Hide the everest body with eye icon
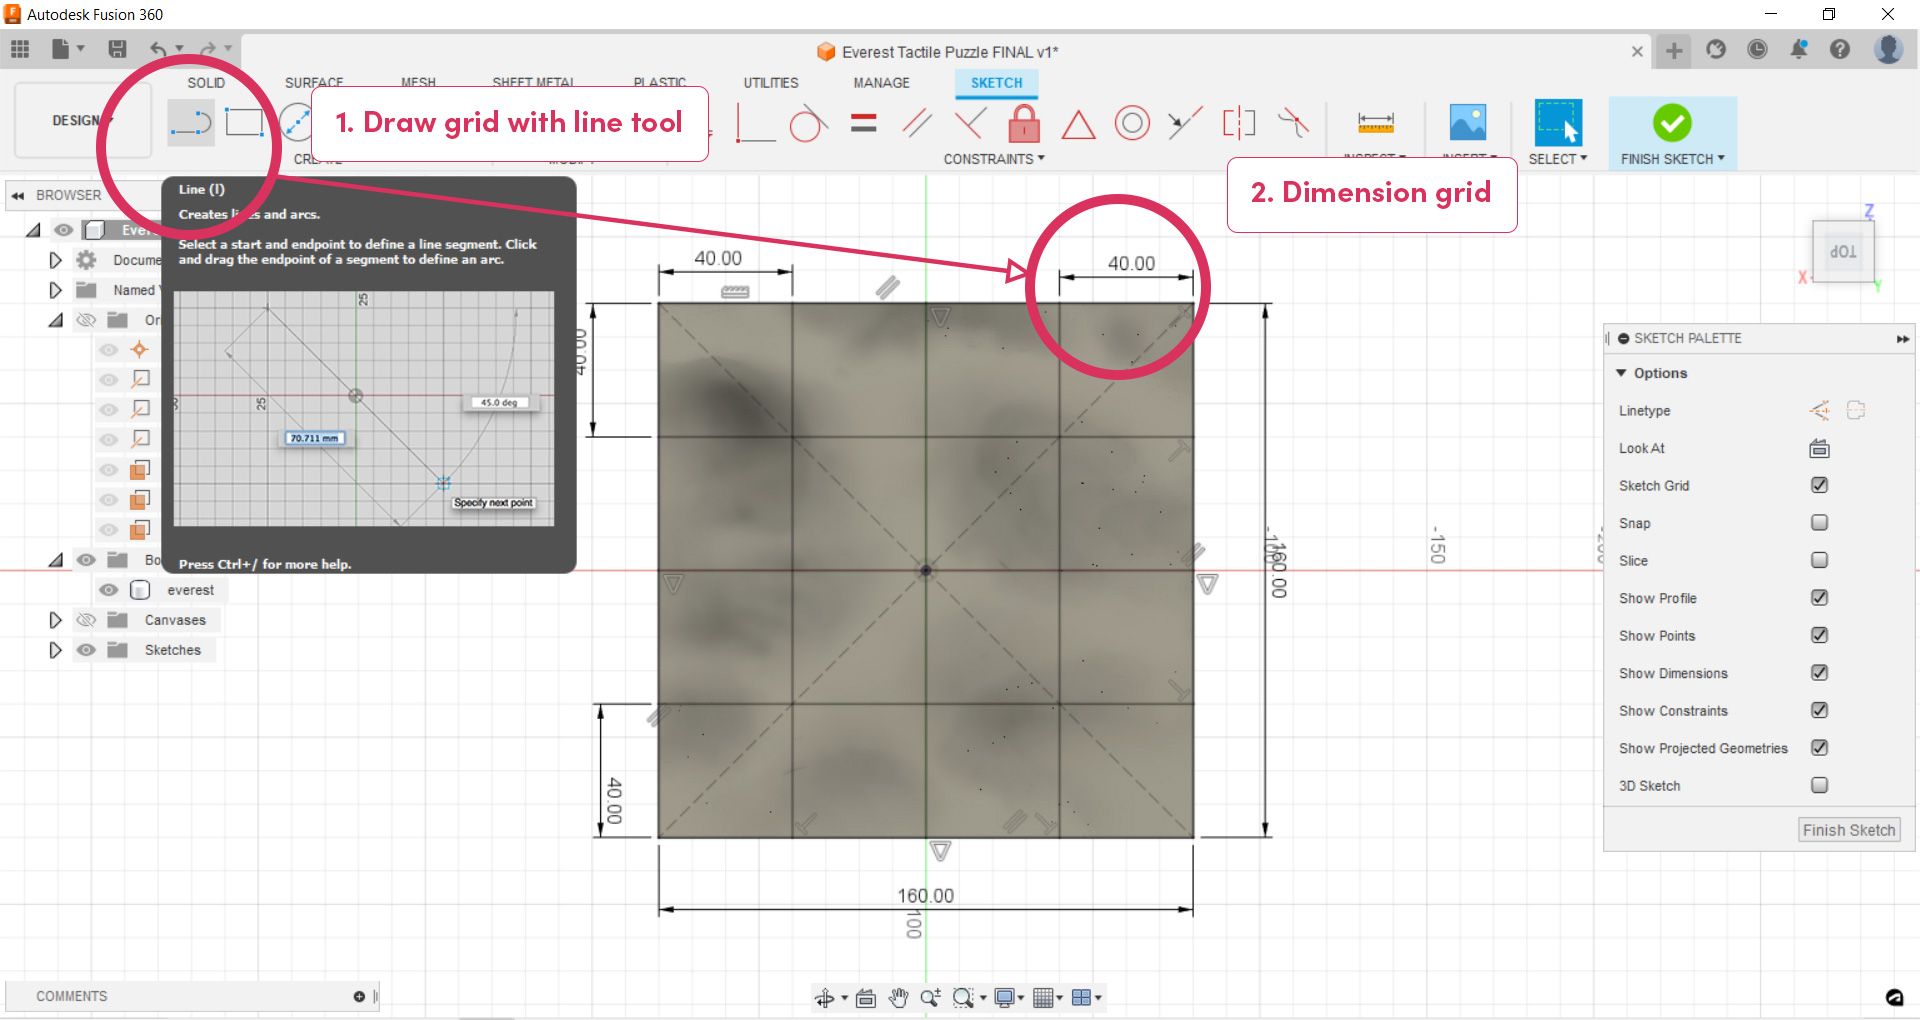Screen dimensions: 1920x1020 click(109, 590)
